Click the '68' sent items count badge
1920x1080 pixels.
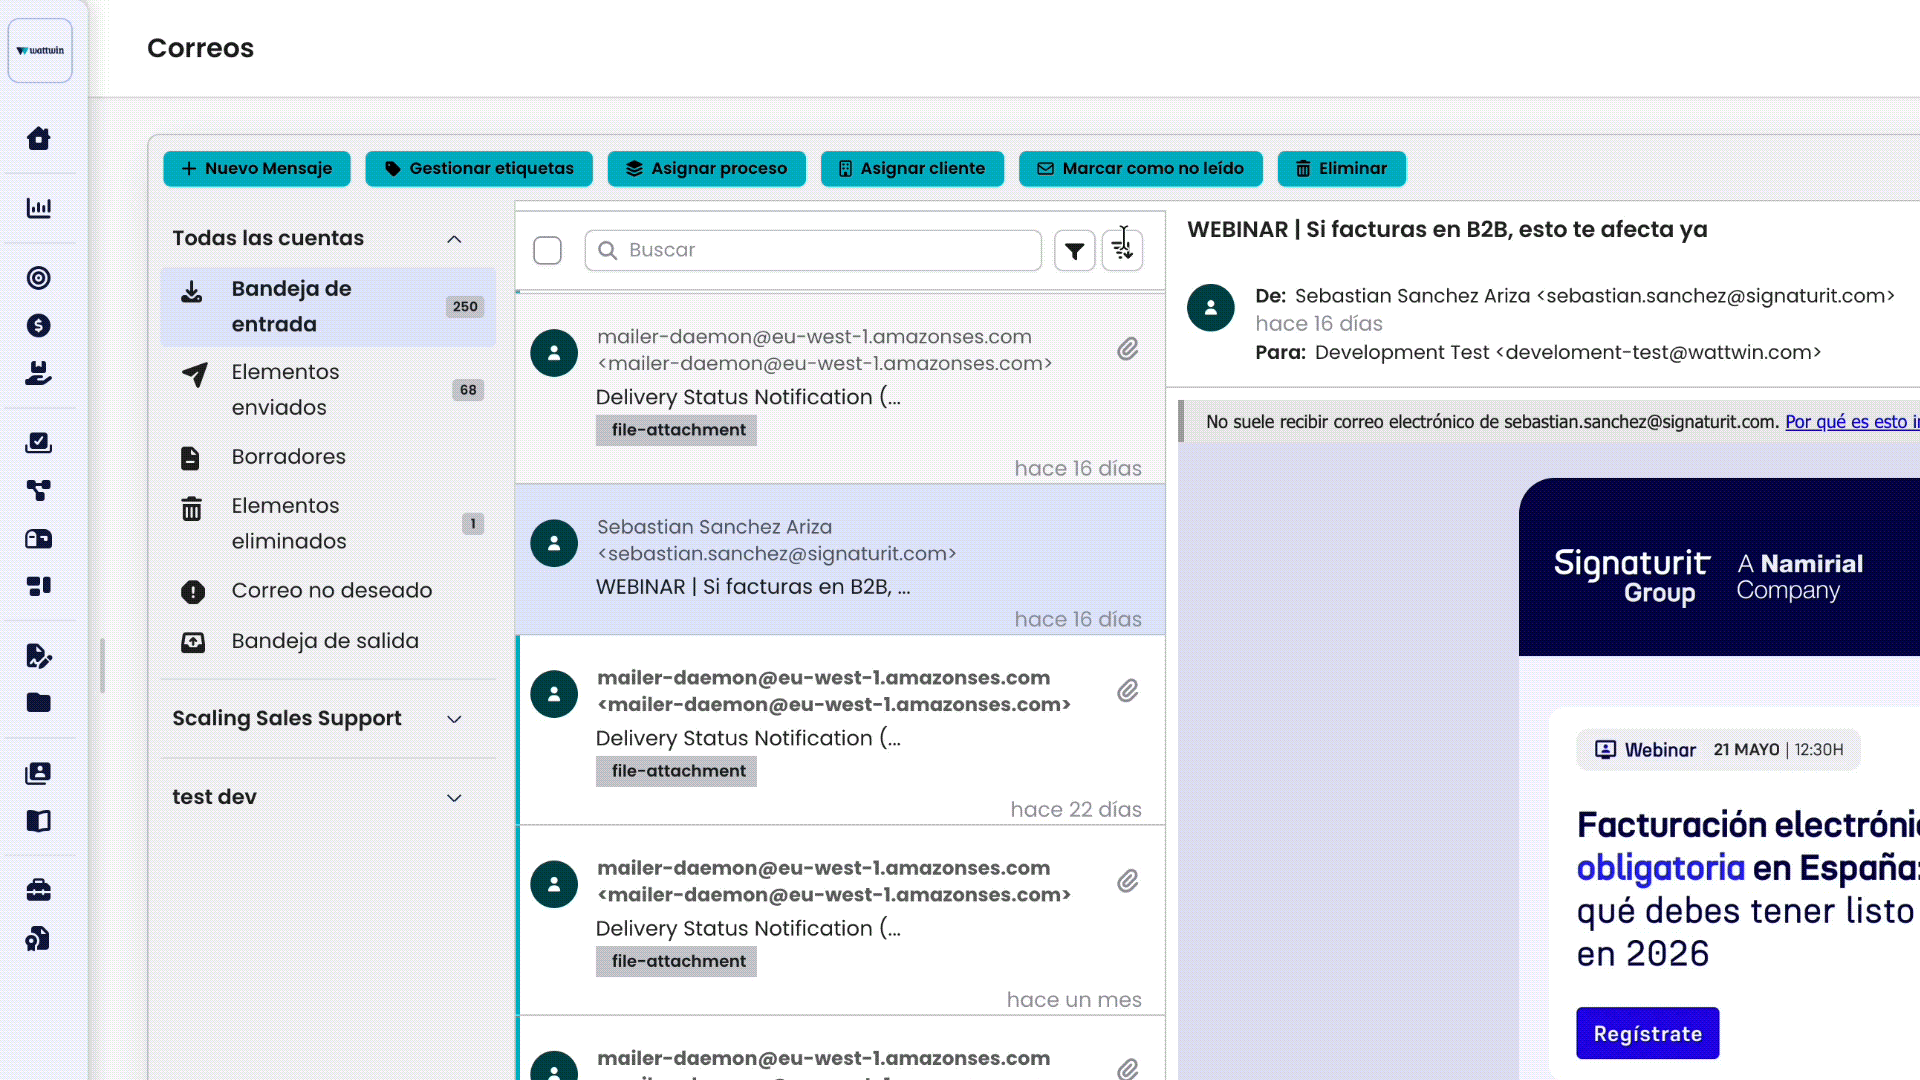(468, 390)
